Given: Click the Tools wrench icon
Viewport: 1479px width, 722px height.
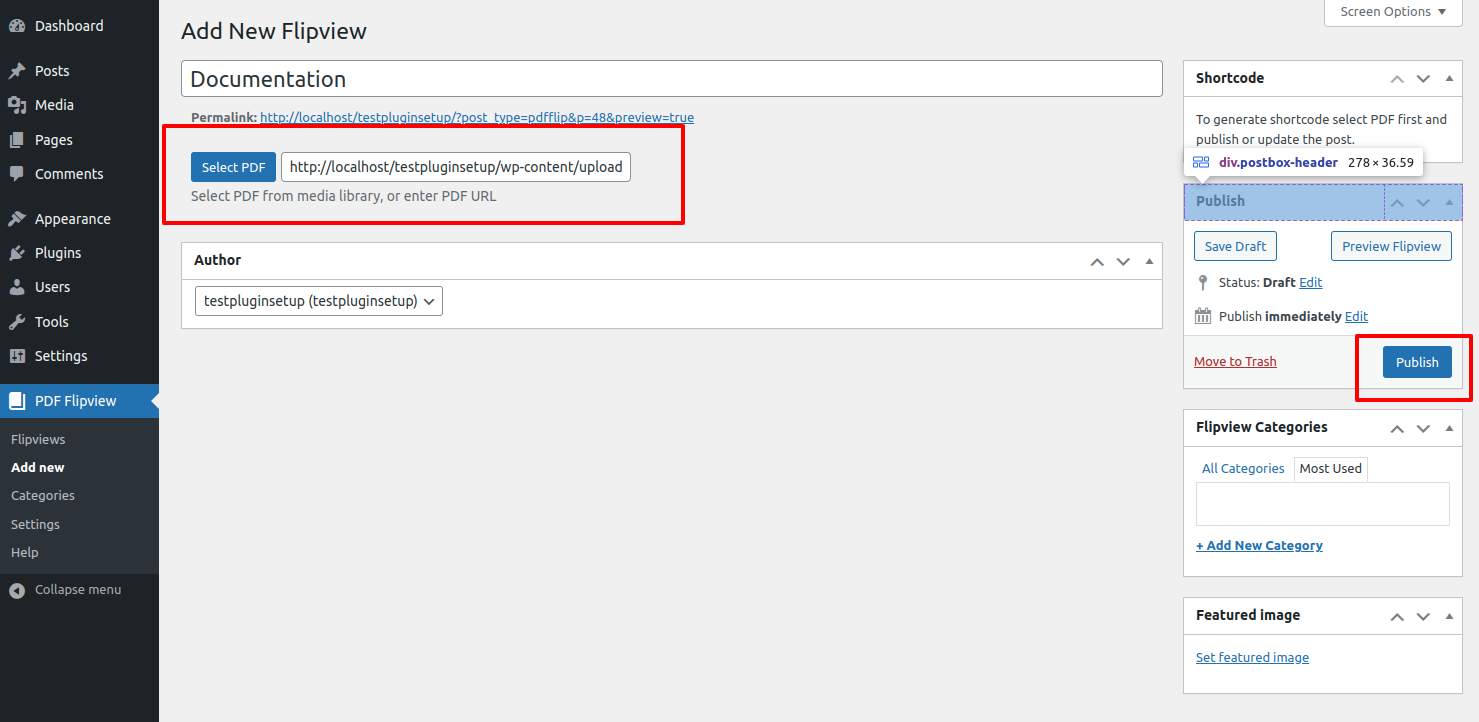Looking at the screenshot, I should 17,322.
